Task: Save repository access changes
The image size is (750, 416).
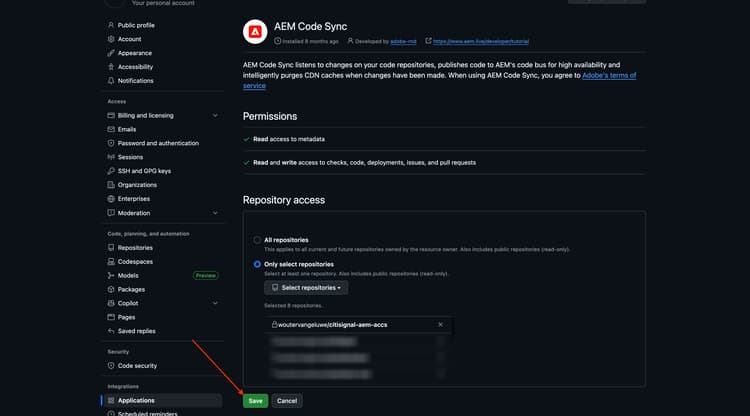Action: click(255, 401)
